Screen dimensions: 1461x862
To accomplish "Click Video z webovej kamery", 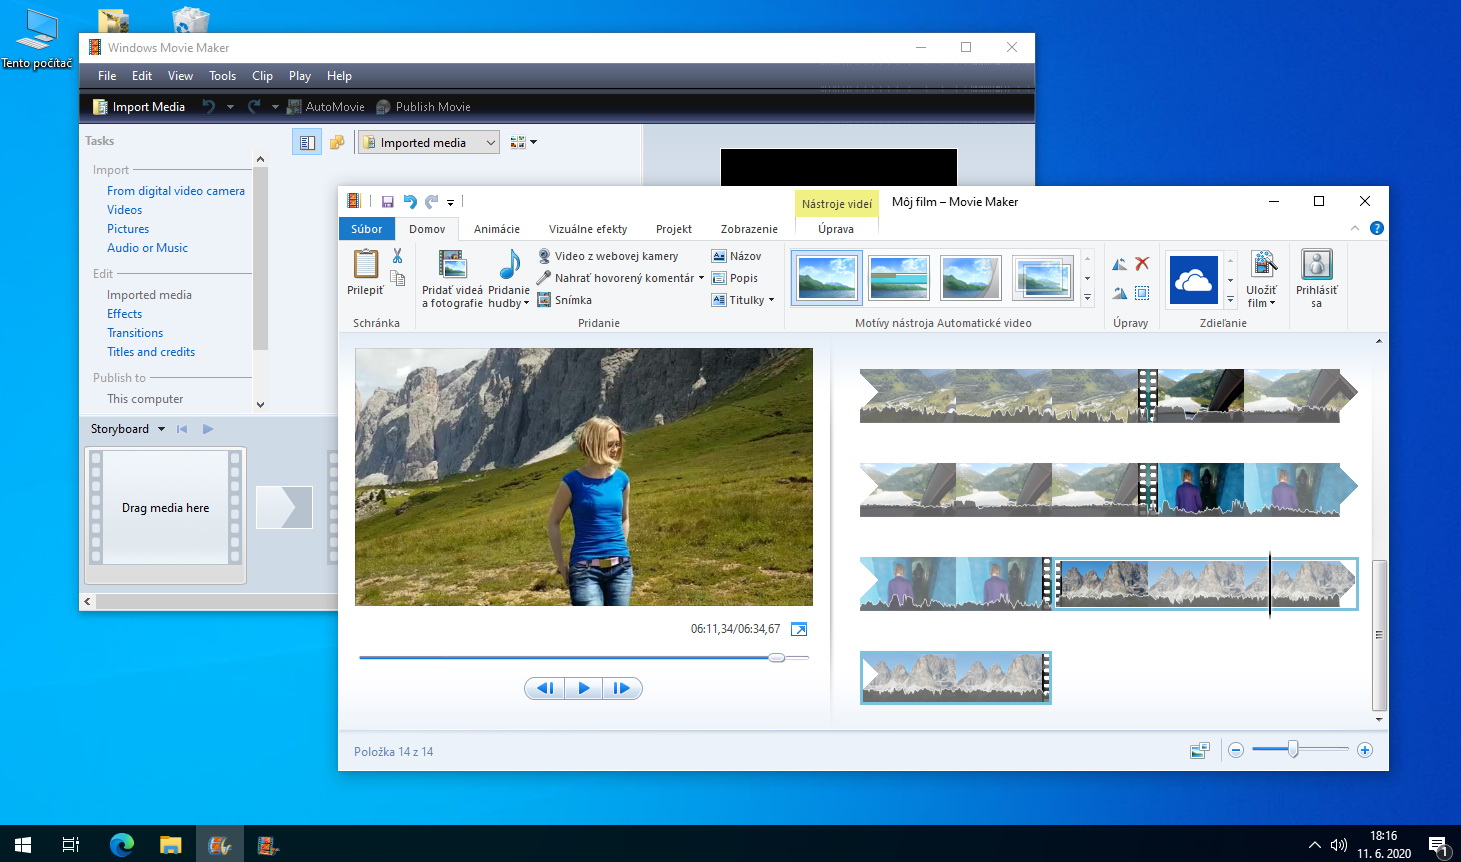I will (x=615, y=256).
